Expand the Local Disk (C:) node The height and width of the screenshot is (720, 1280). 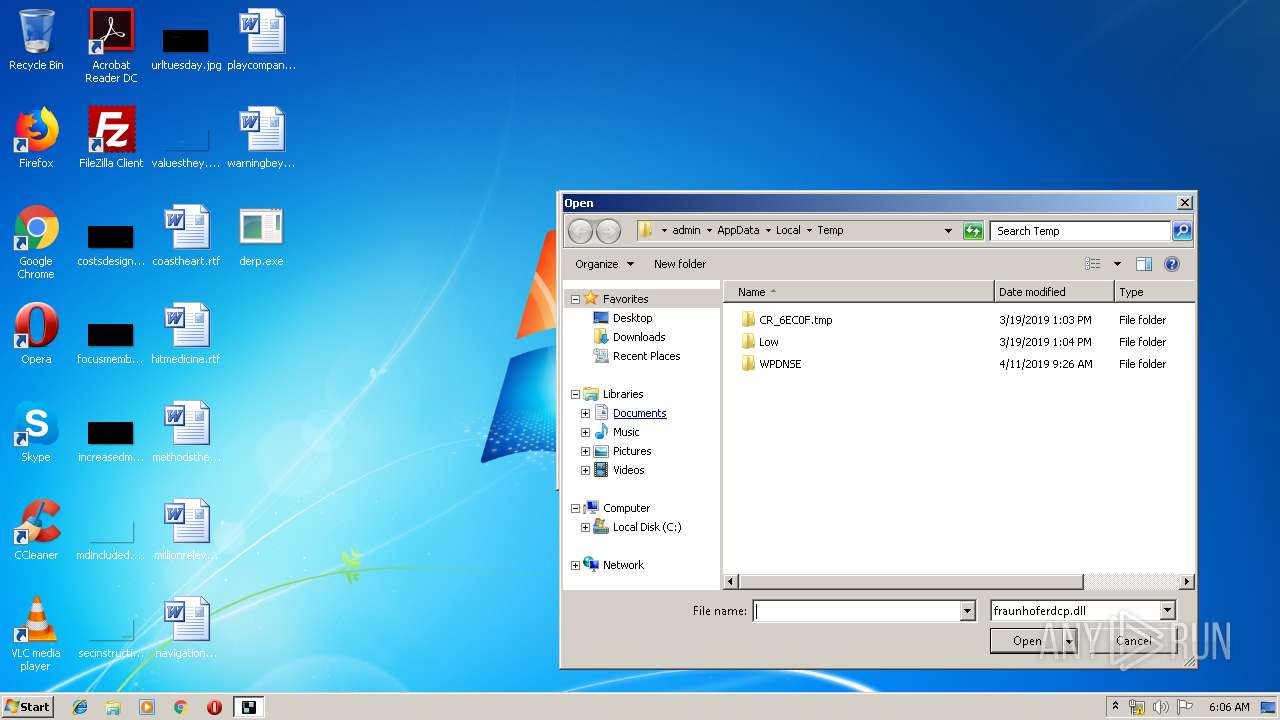coord(585,527)
